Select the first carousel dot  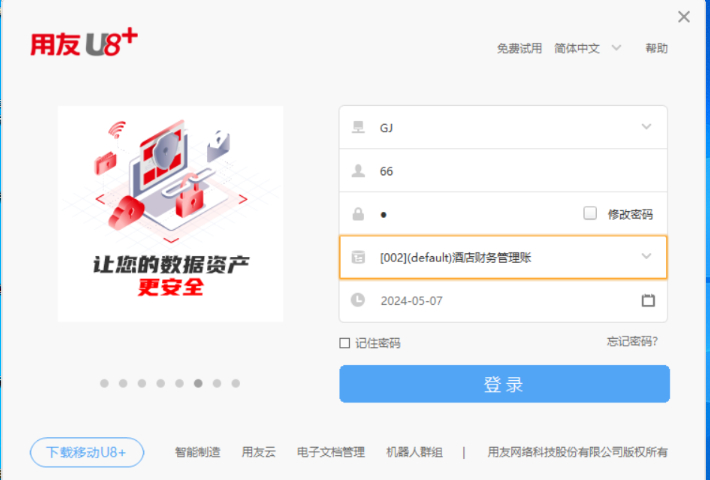point(104,384)
